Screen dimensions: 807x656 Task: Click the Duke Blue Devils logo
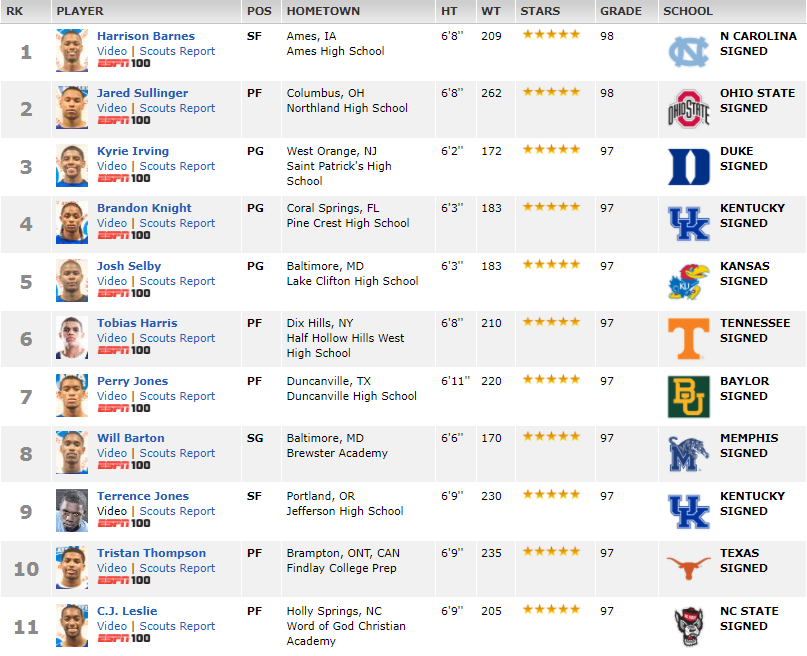tap(689, 167)
